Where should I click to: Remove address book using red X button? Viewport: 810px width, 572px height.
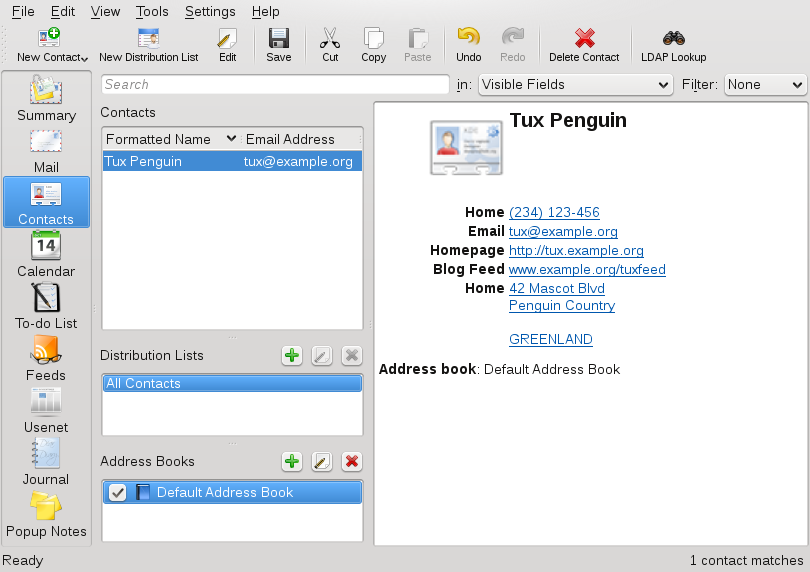pos(351,461)
